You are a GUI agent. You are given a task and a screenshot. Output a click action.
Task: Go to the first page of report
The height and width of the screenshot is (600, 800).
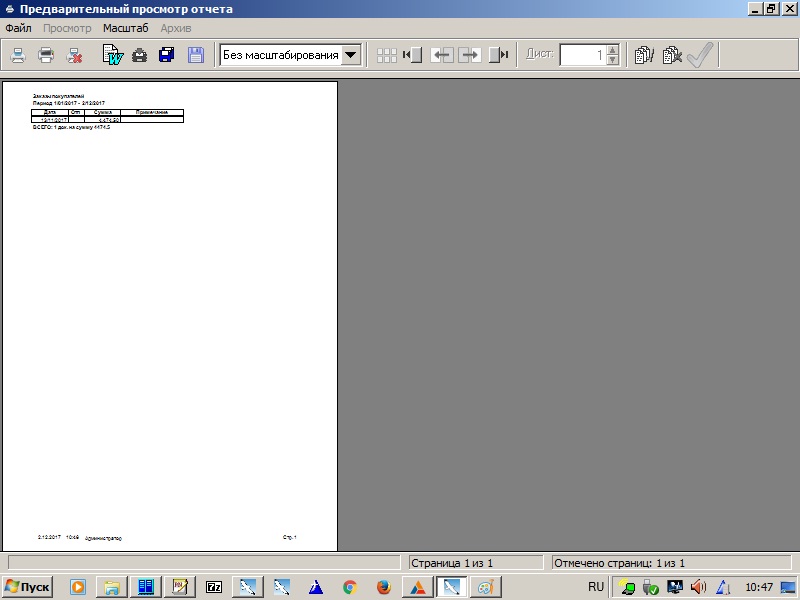412,55
